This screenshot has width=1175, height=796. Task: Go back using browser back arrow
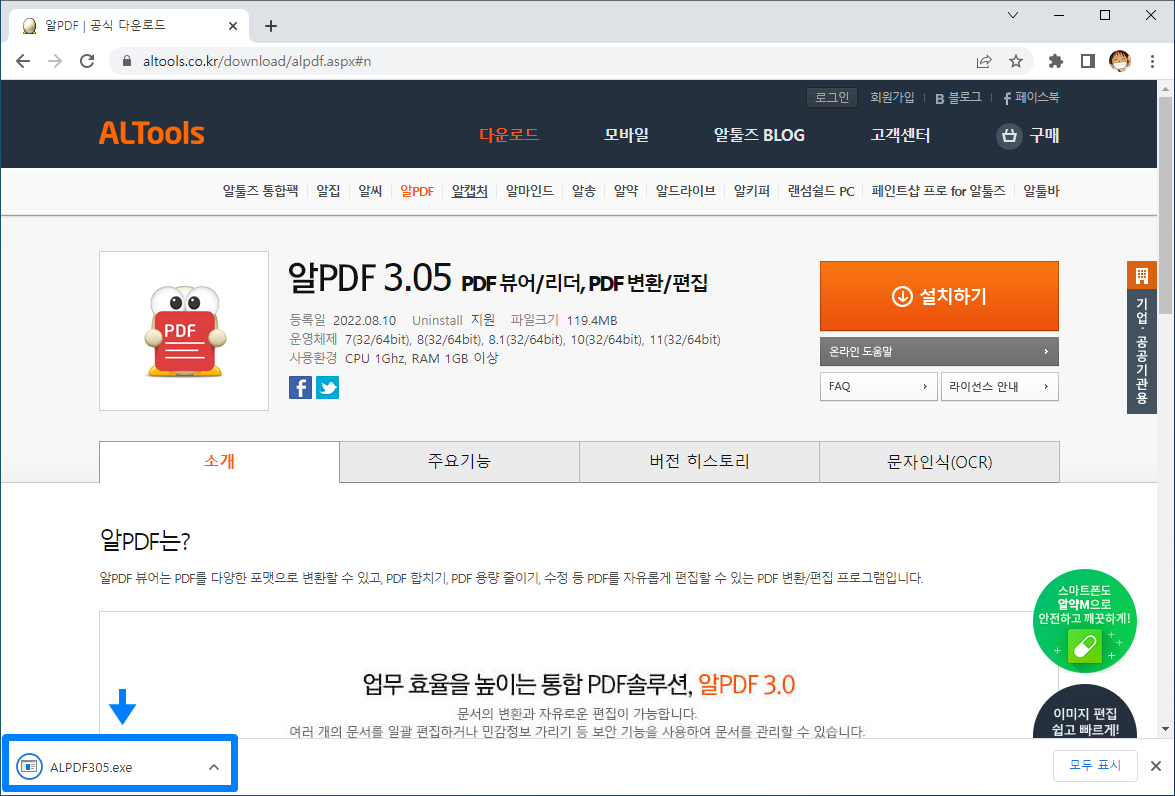[x=23, y=61]
